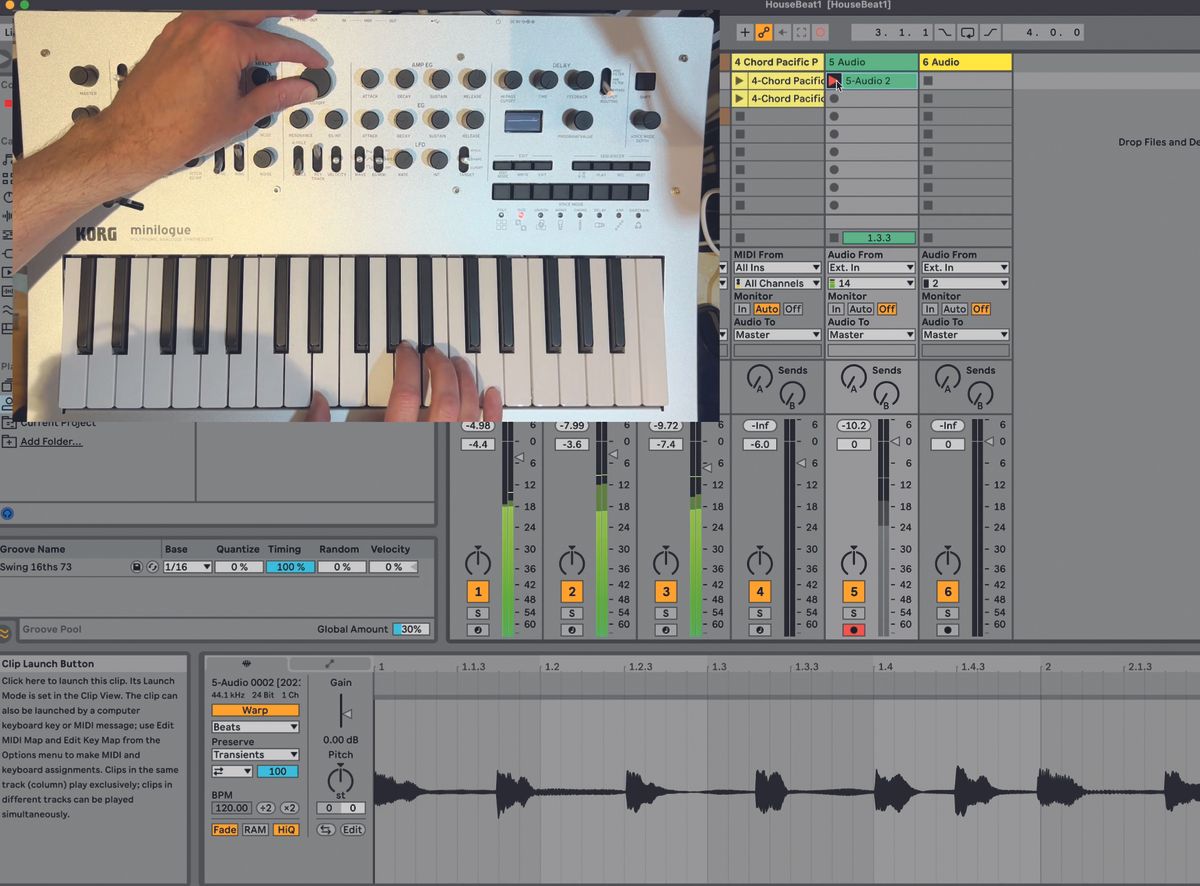The height and width of the screenshot is (886, 1200).
Task: Select the 6 Audio track header
Action: [x=965, y=62]
